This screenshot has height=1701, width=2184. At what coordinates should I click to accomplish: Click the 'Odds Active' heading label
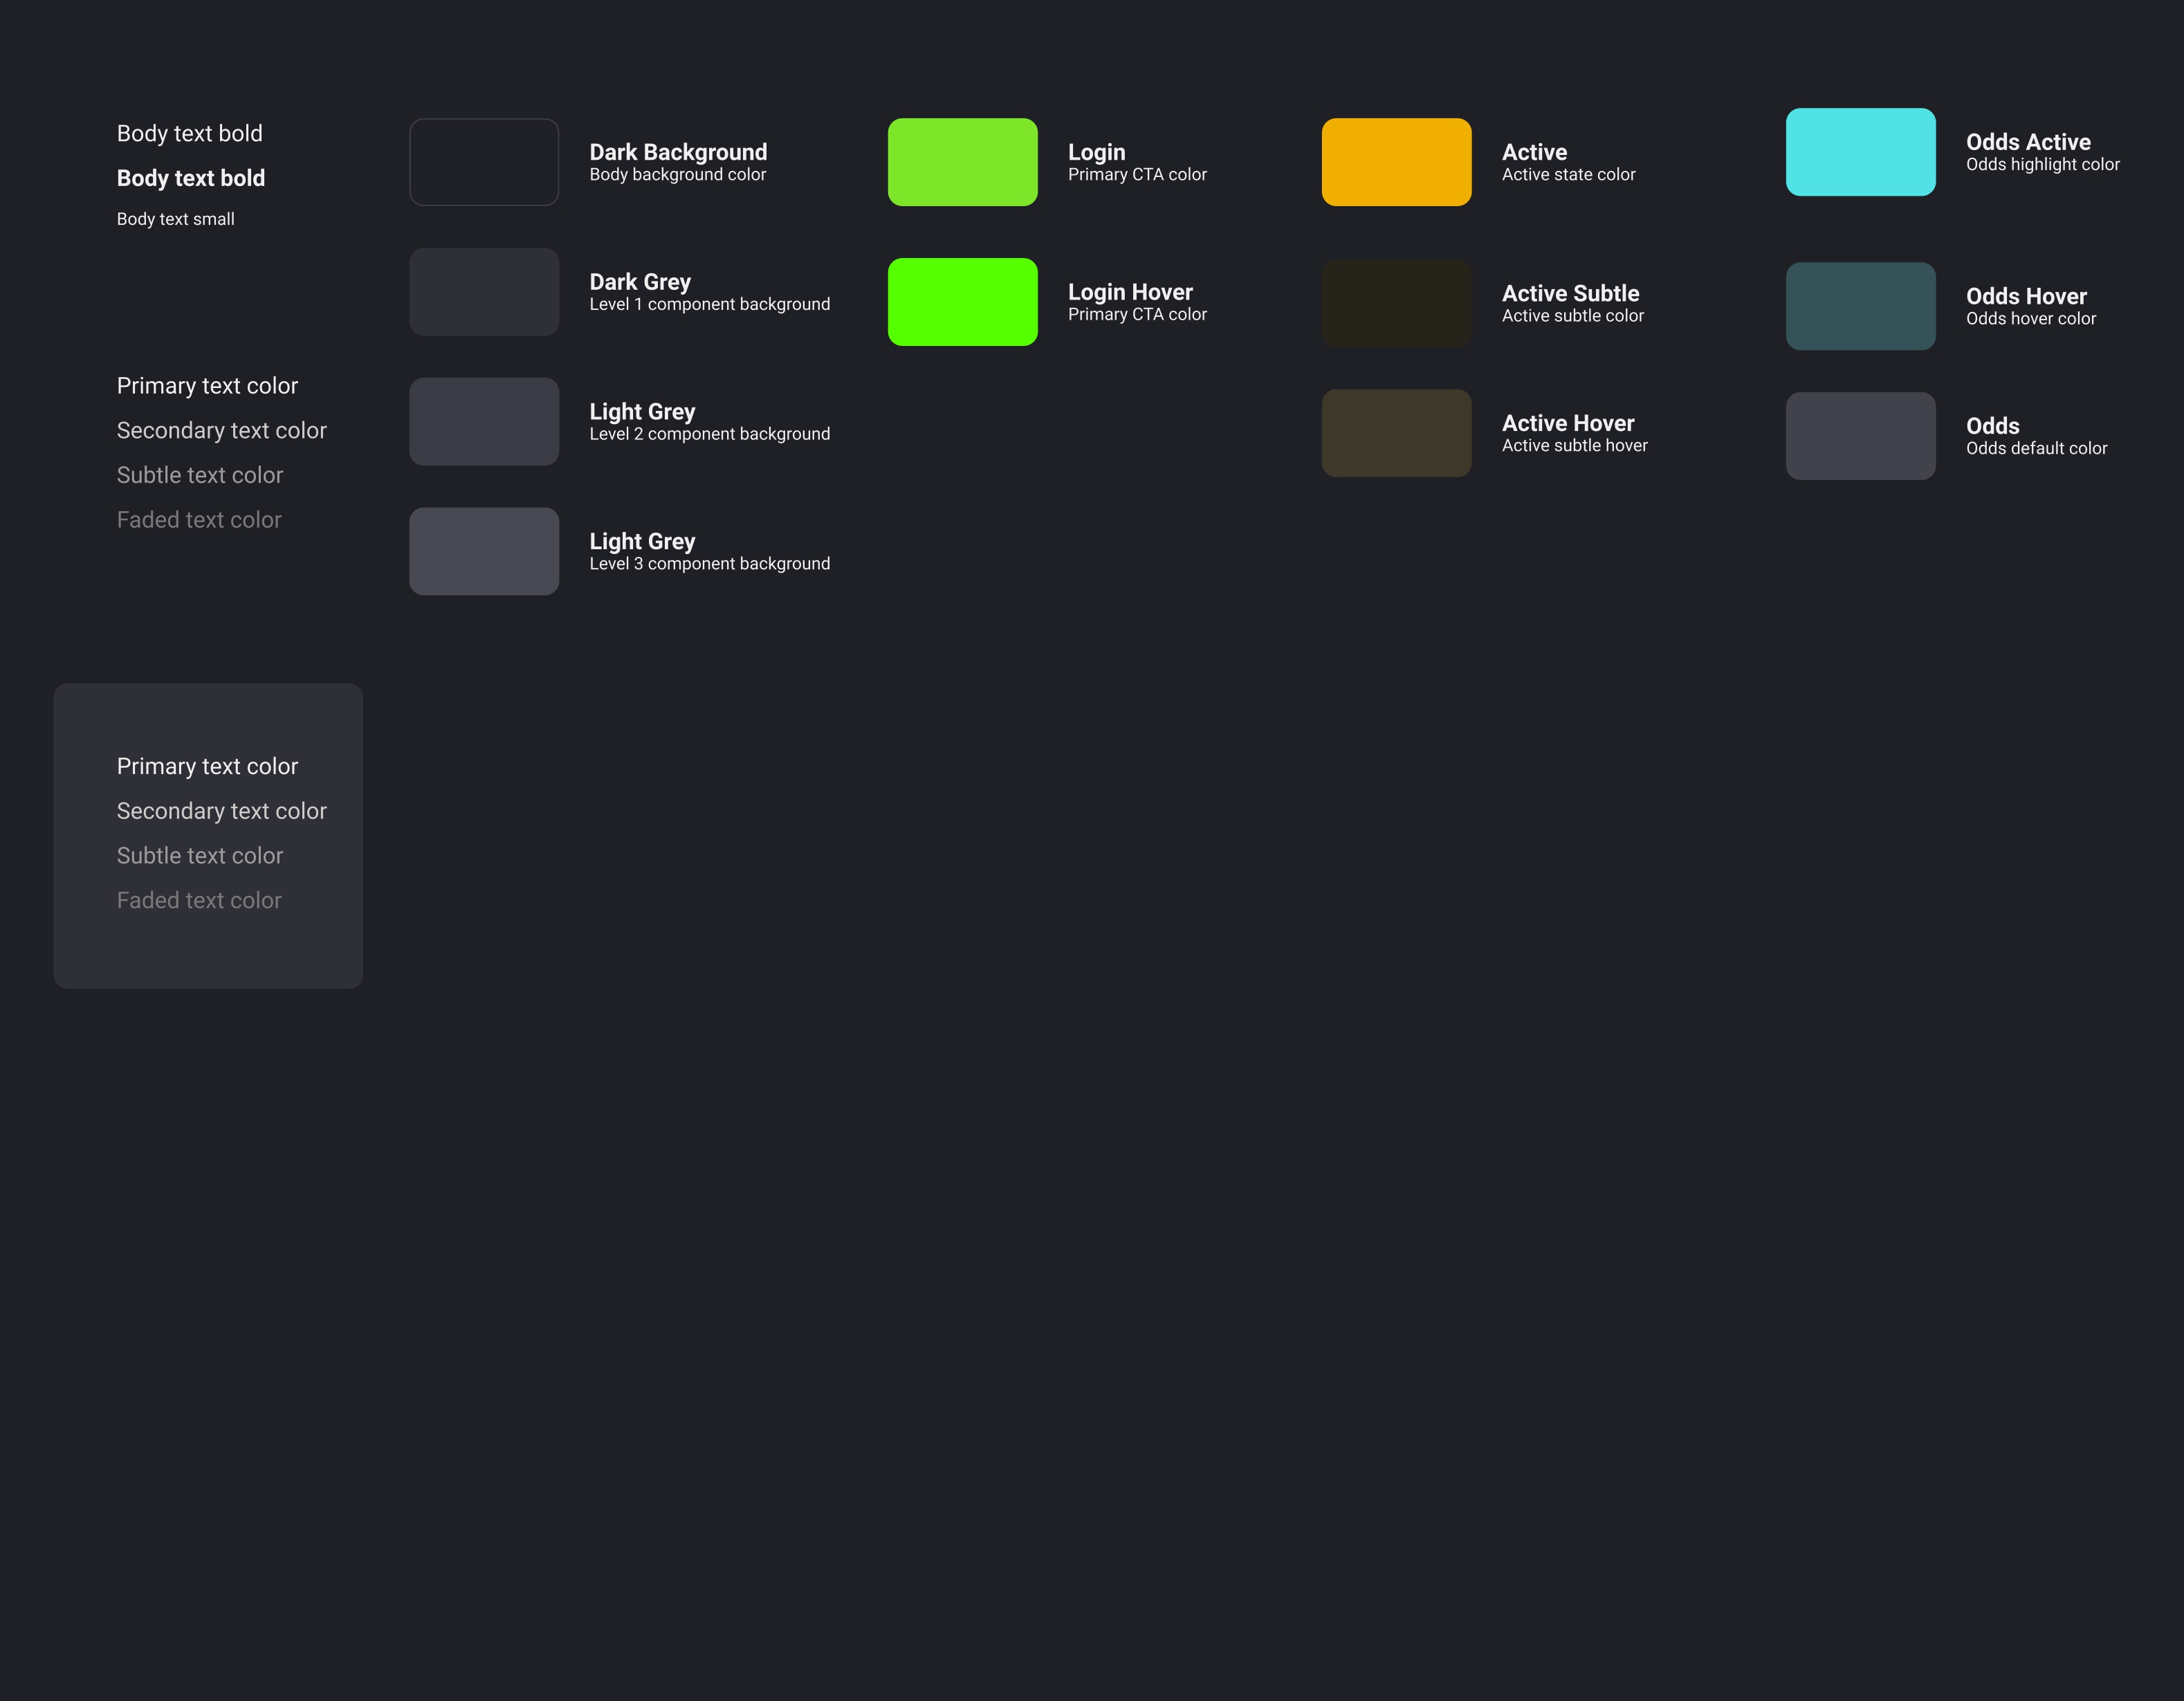[2028, 142]
